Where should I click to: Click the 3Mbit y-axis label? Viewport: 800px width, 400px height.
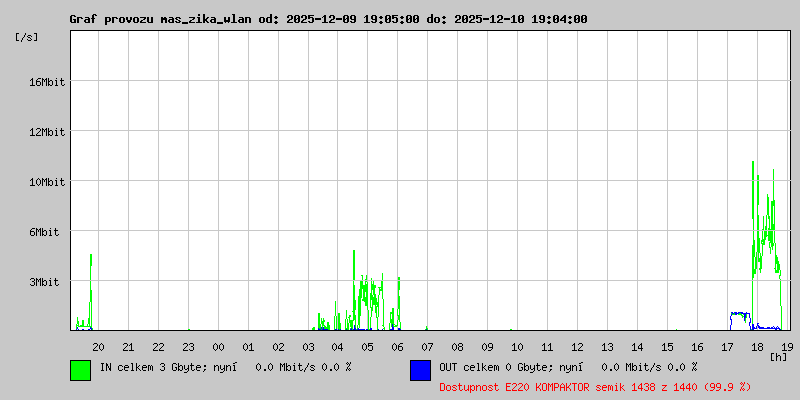click(x=43, y=282)
